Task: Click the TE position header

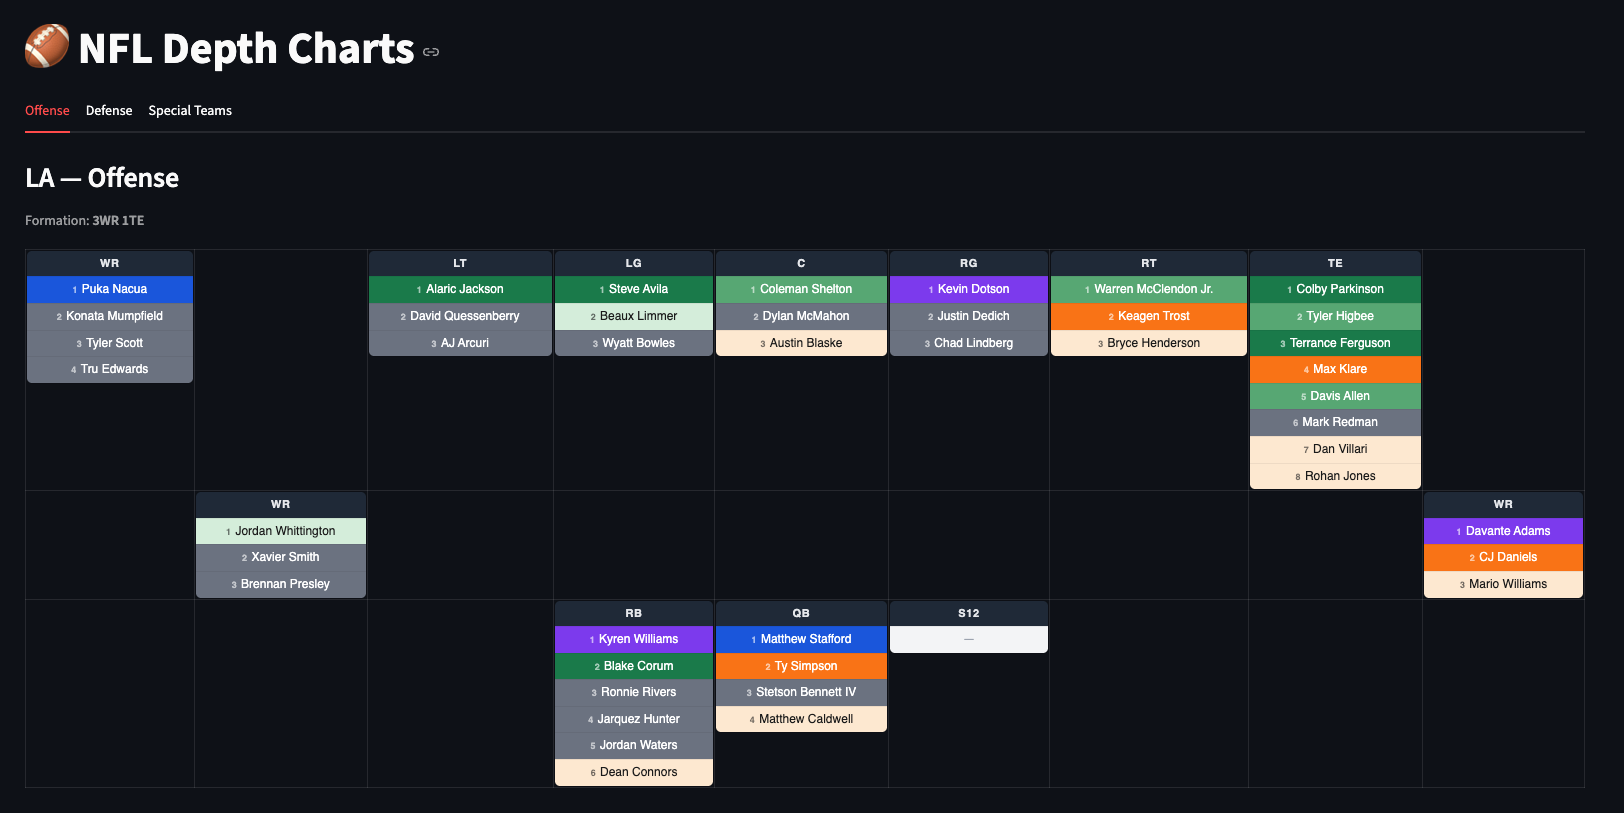Action: coord(1335,263)
